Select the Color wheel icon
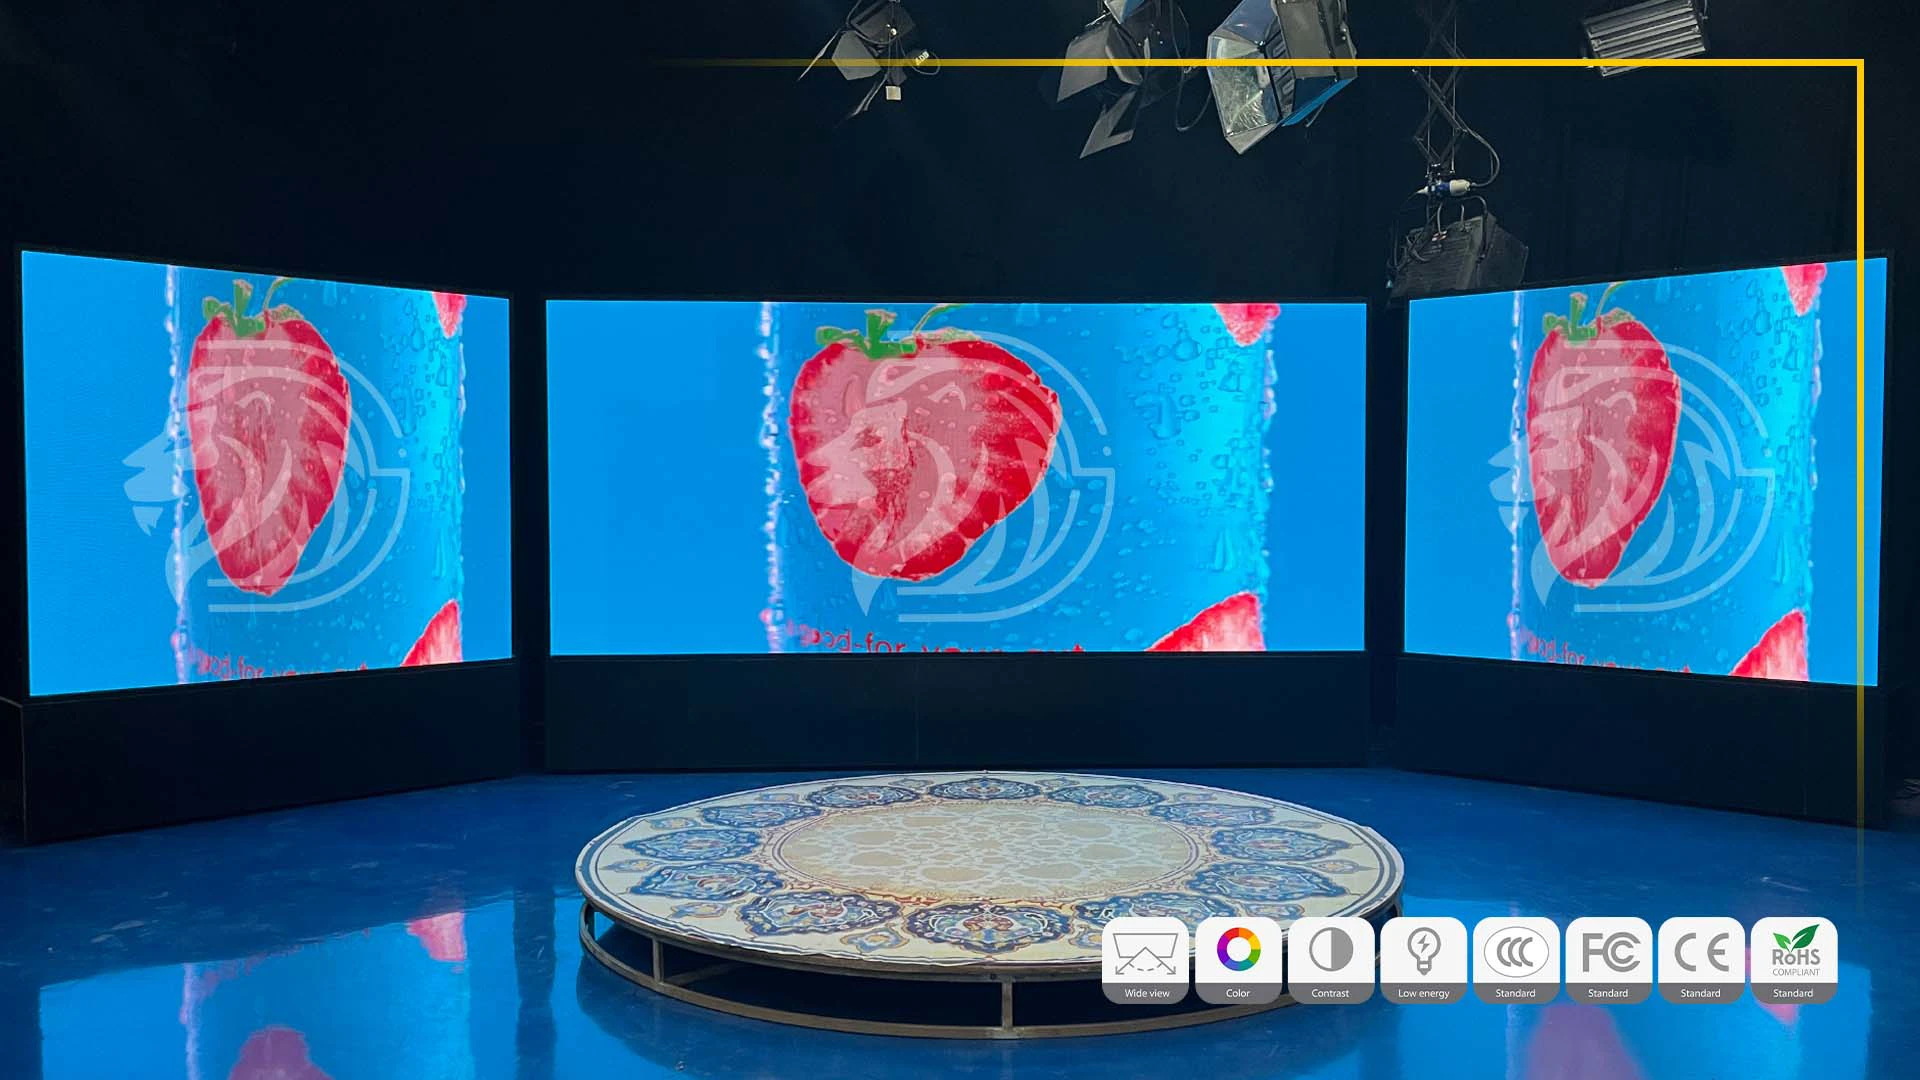 coord(1238,950)
